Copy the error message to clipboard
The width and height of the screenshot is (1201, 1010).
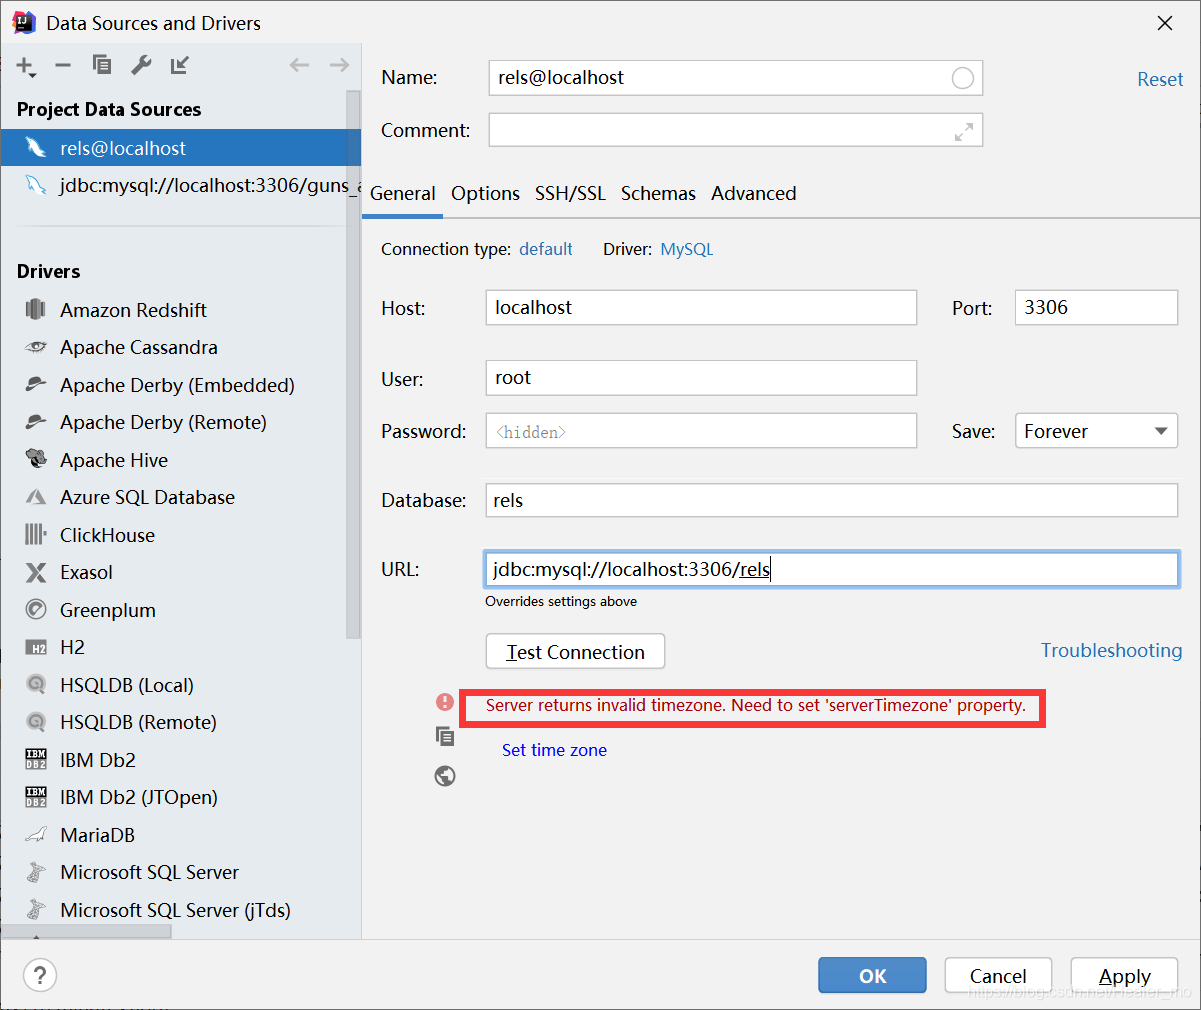coord(445,737)
